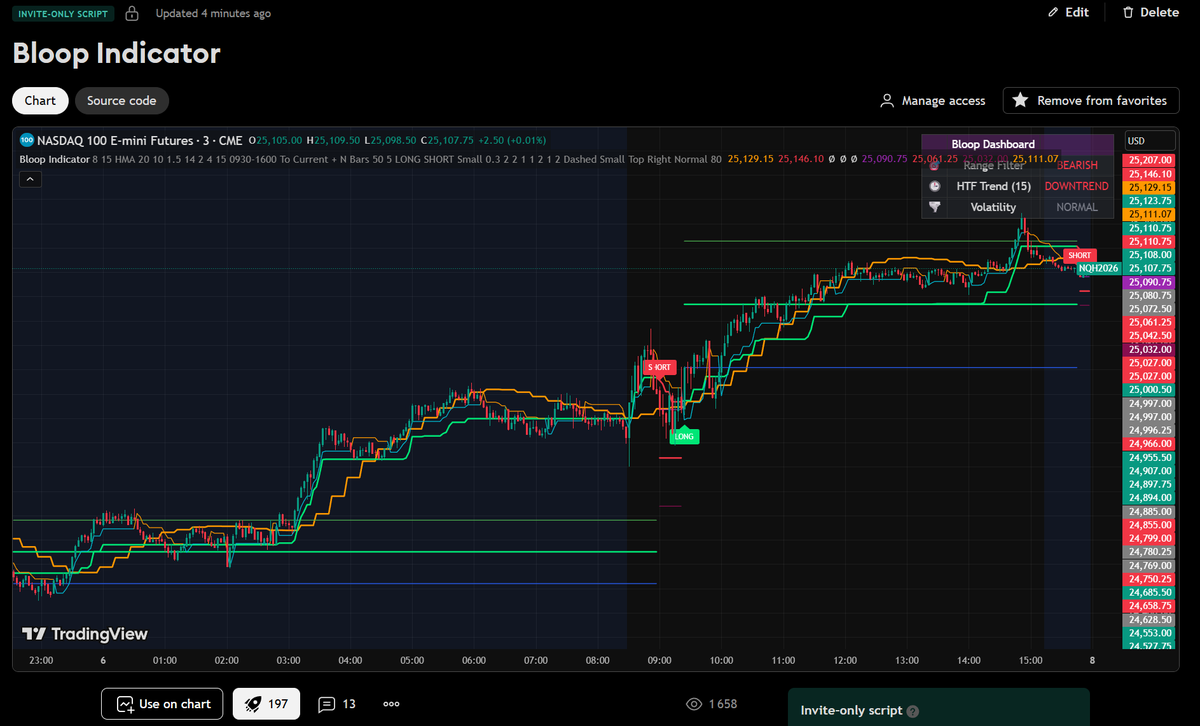Screen dimensions: 1200x726
Task: Click the 24,885.00 price scale label
Action: click(x=1149, y=511)
